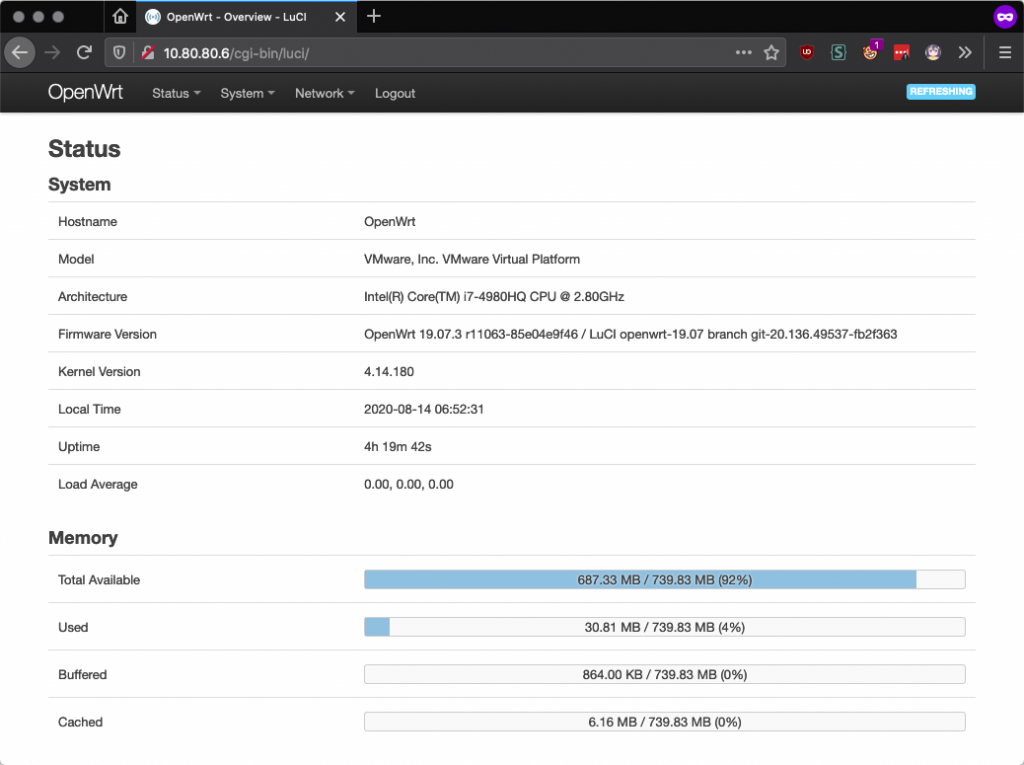Bookmark this page with the star icon
The height and width of the screenshot is (765, 1024).
coord(771,53)
